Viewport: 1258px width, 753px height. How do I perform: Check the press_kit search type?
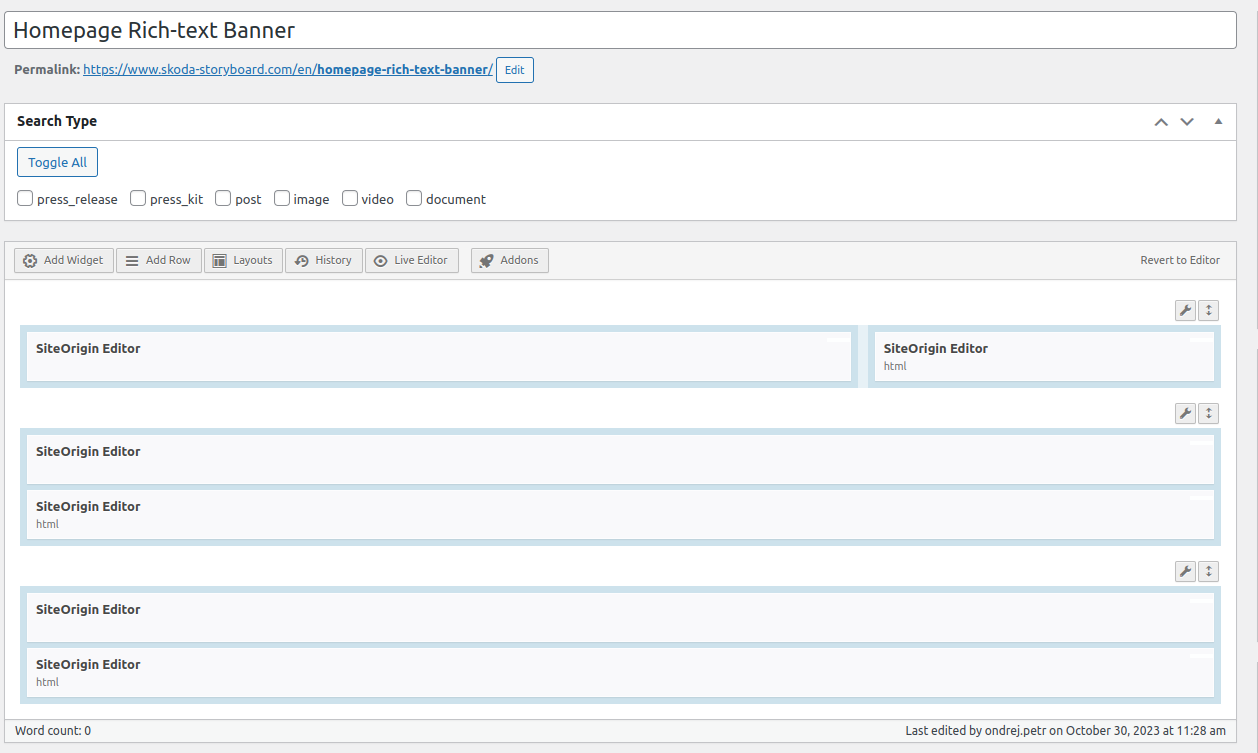pos(138,198)
